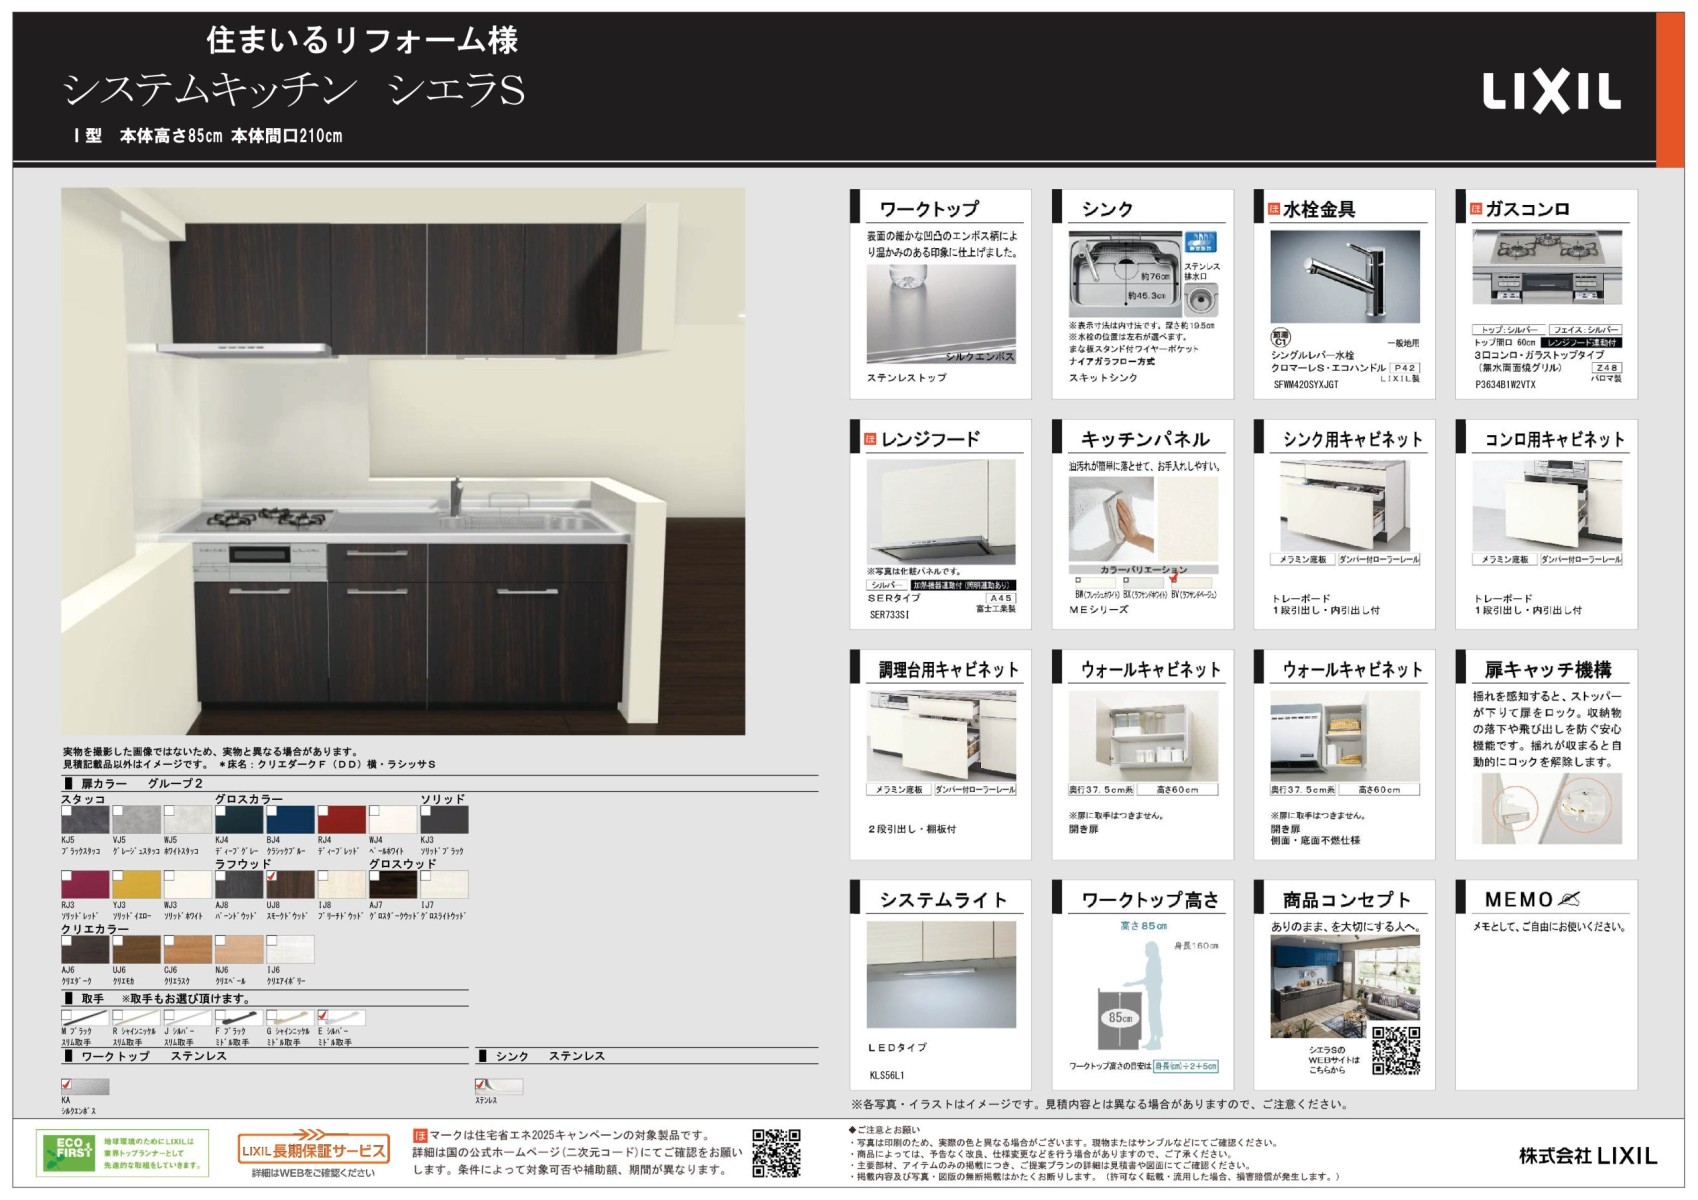Open the システムライト LED photo
Screen dimensions: 1698x1200
[x=941, y=975]
